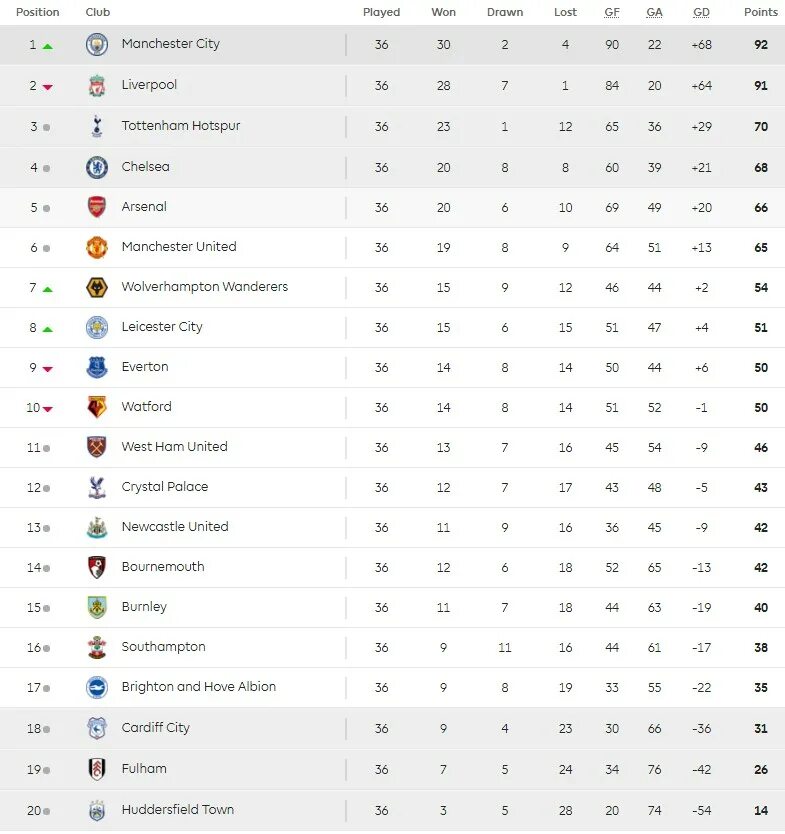Open the West Ham United club link

[174, 447]
